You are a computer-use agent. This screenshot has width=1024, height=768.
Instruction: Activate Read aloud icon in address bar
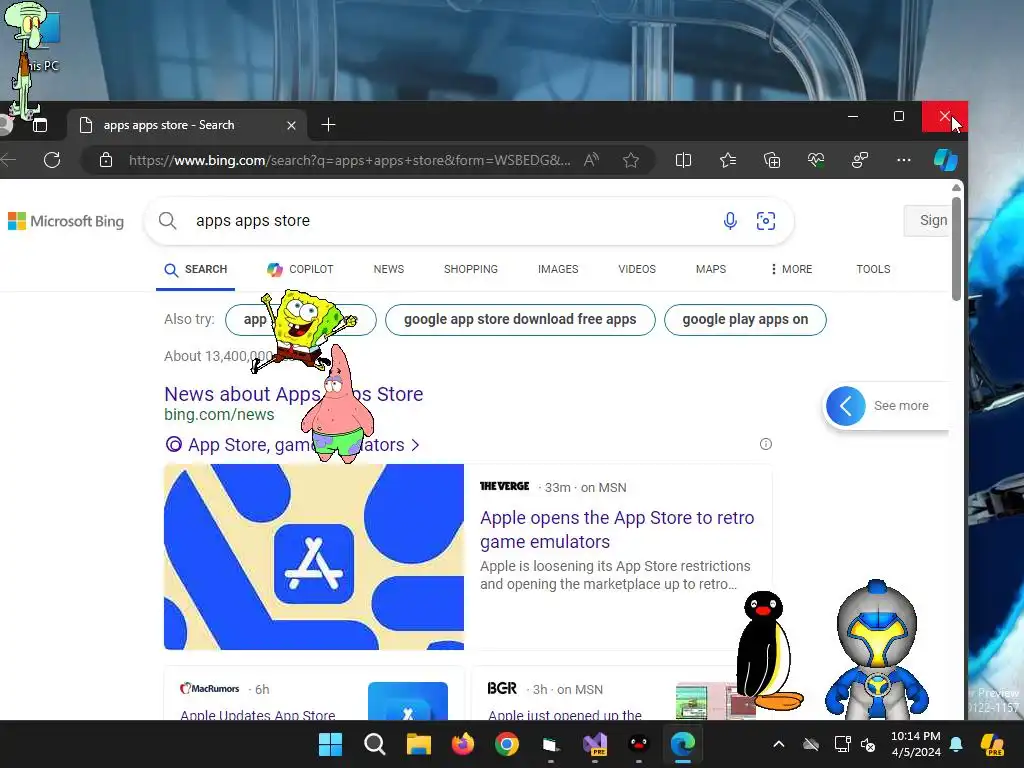click(x=591, y=160)
